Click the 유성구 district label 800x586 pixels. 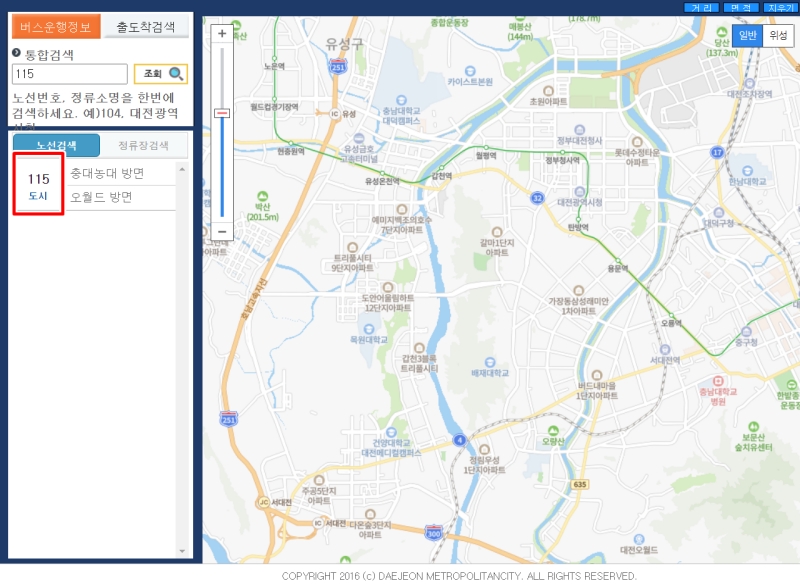pos(344,44)
